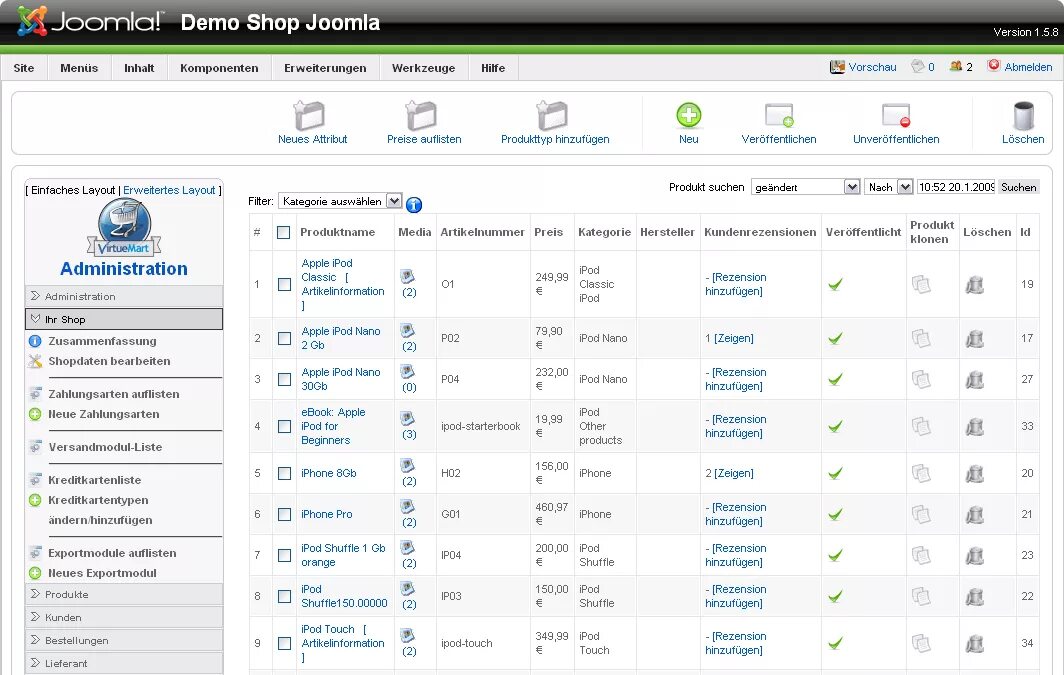Open the Werkzeuge menu
The height and width of the screenshot is (675, 1064).
point(423,68)
